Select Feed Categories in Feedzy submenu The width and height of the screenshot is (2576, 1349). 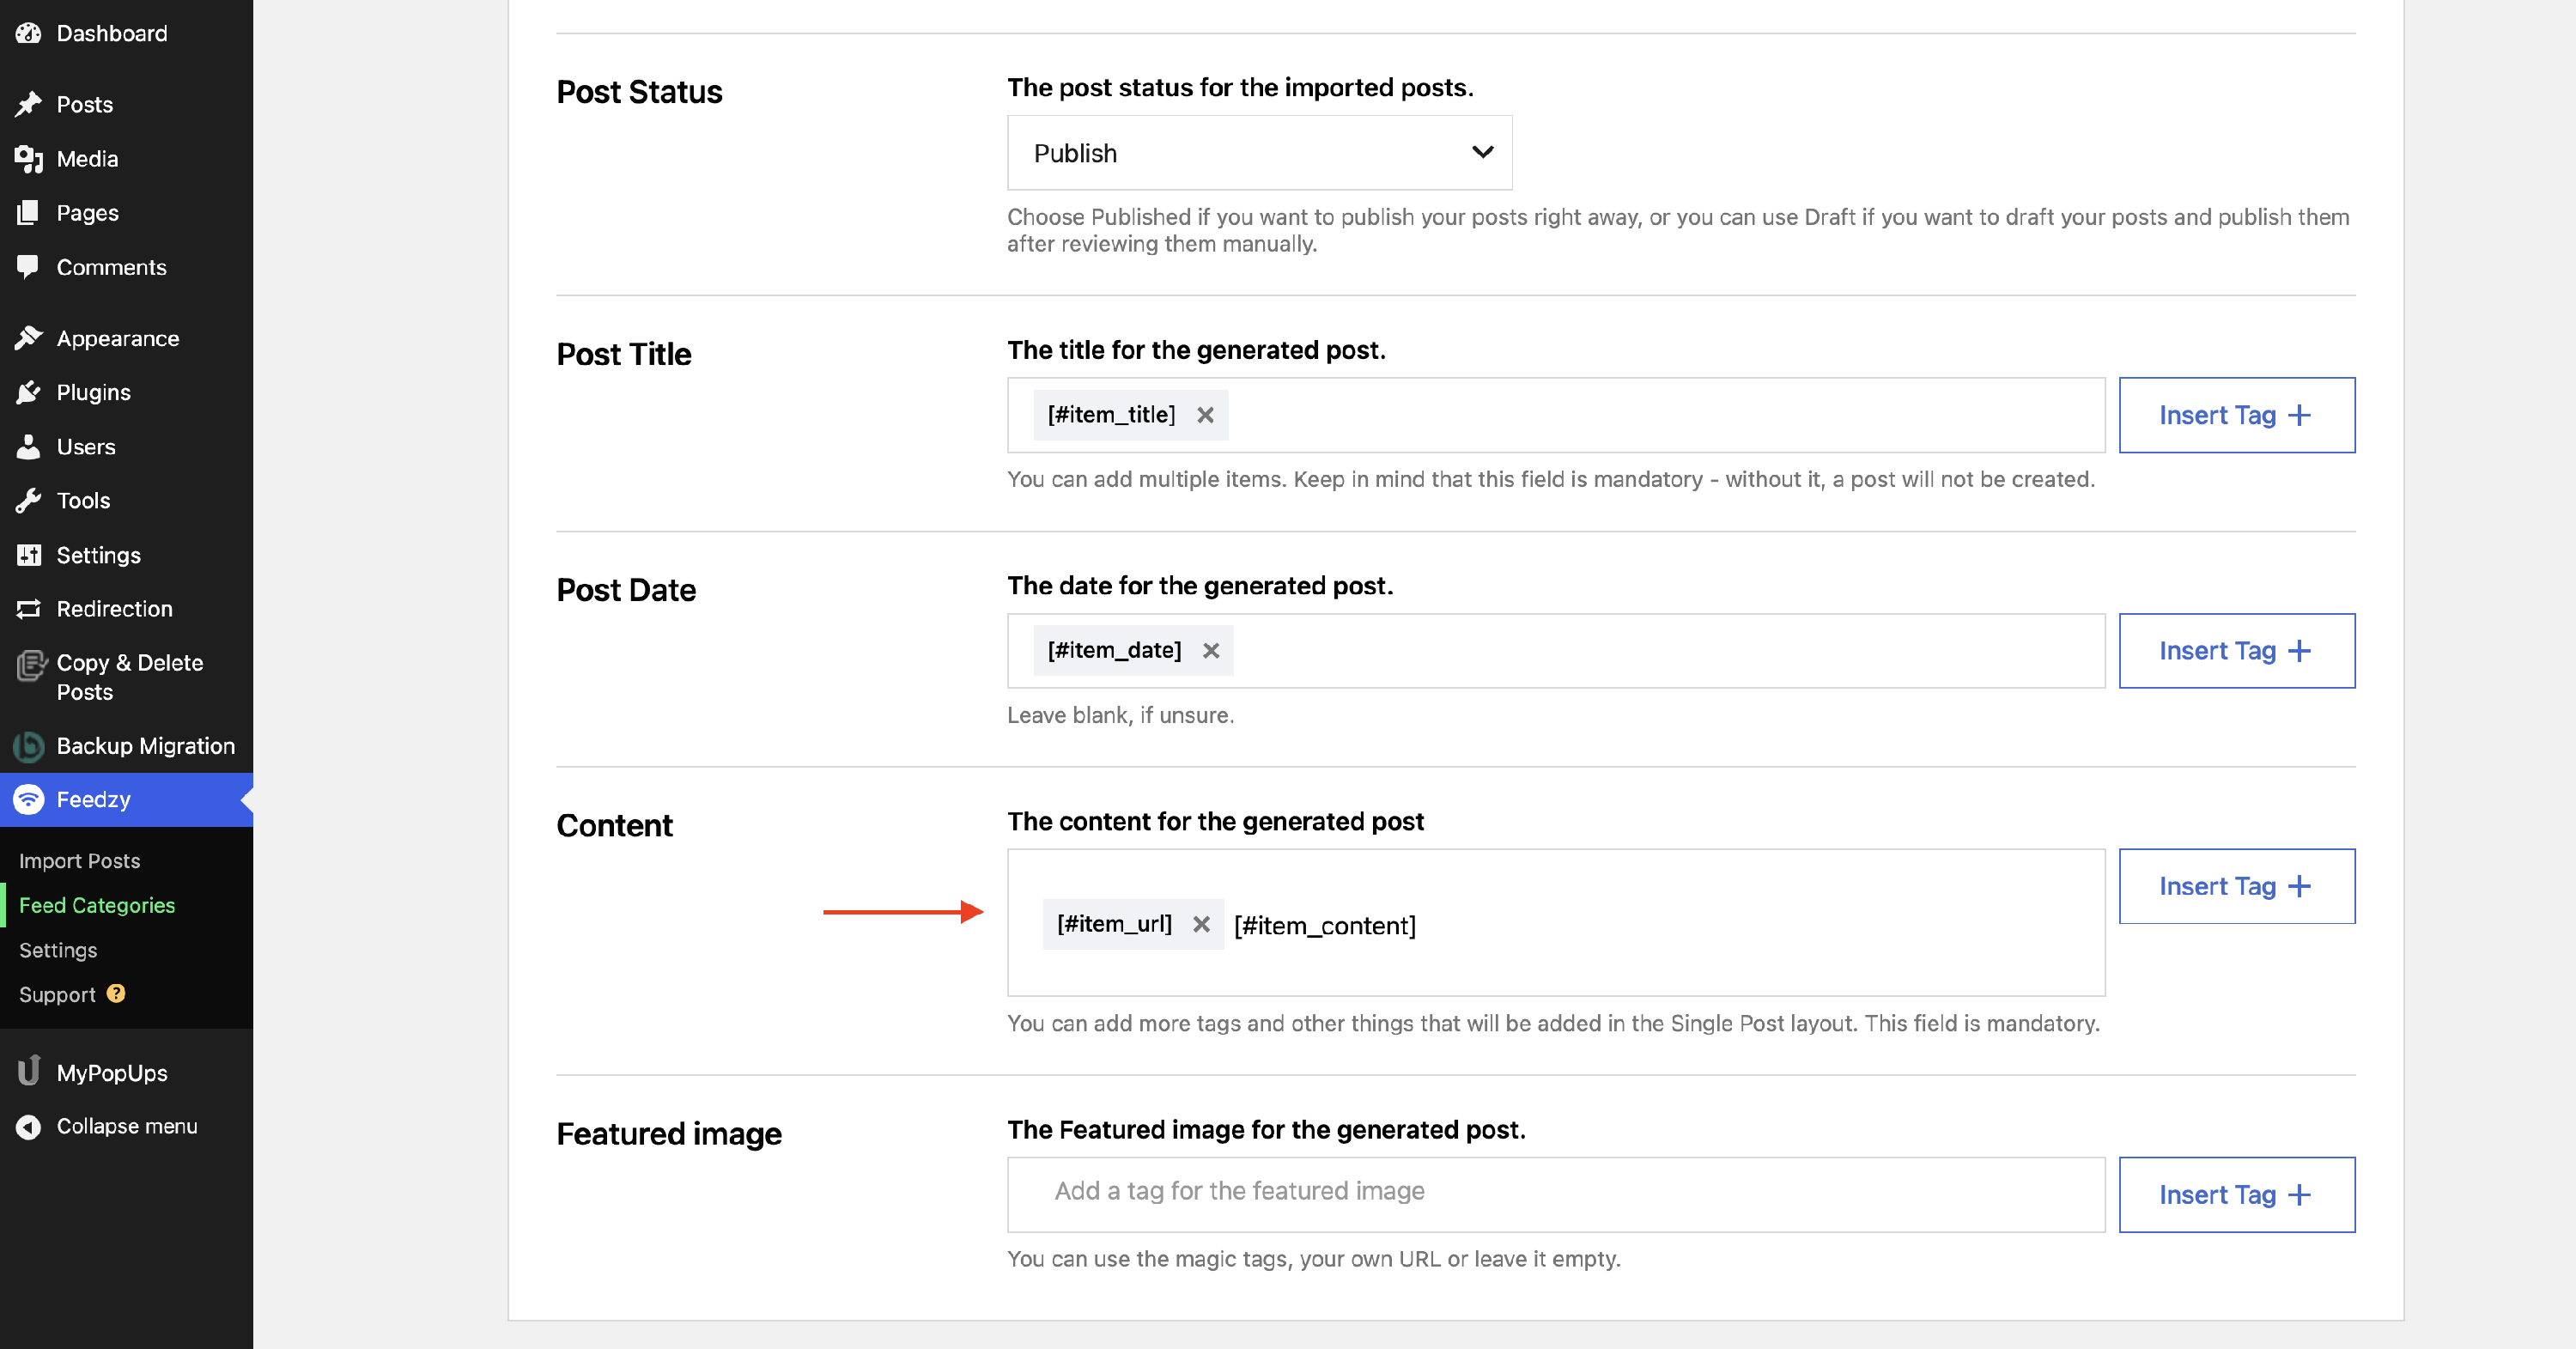click(97, 905)
